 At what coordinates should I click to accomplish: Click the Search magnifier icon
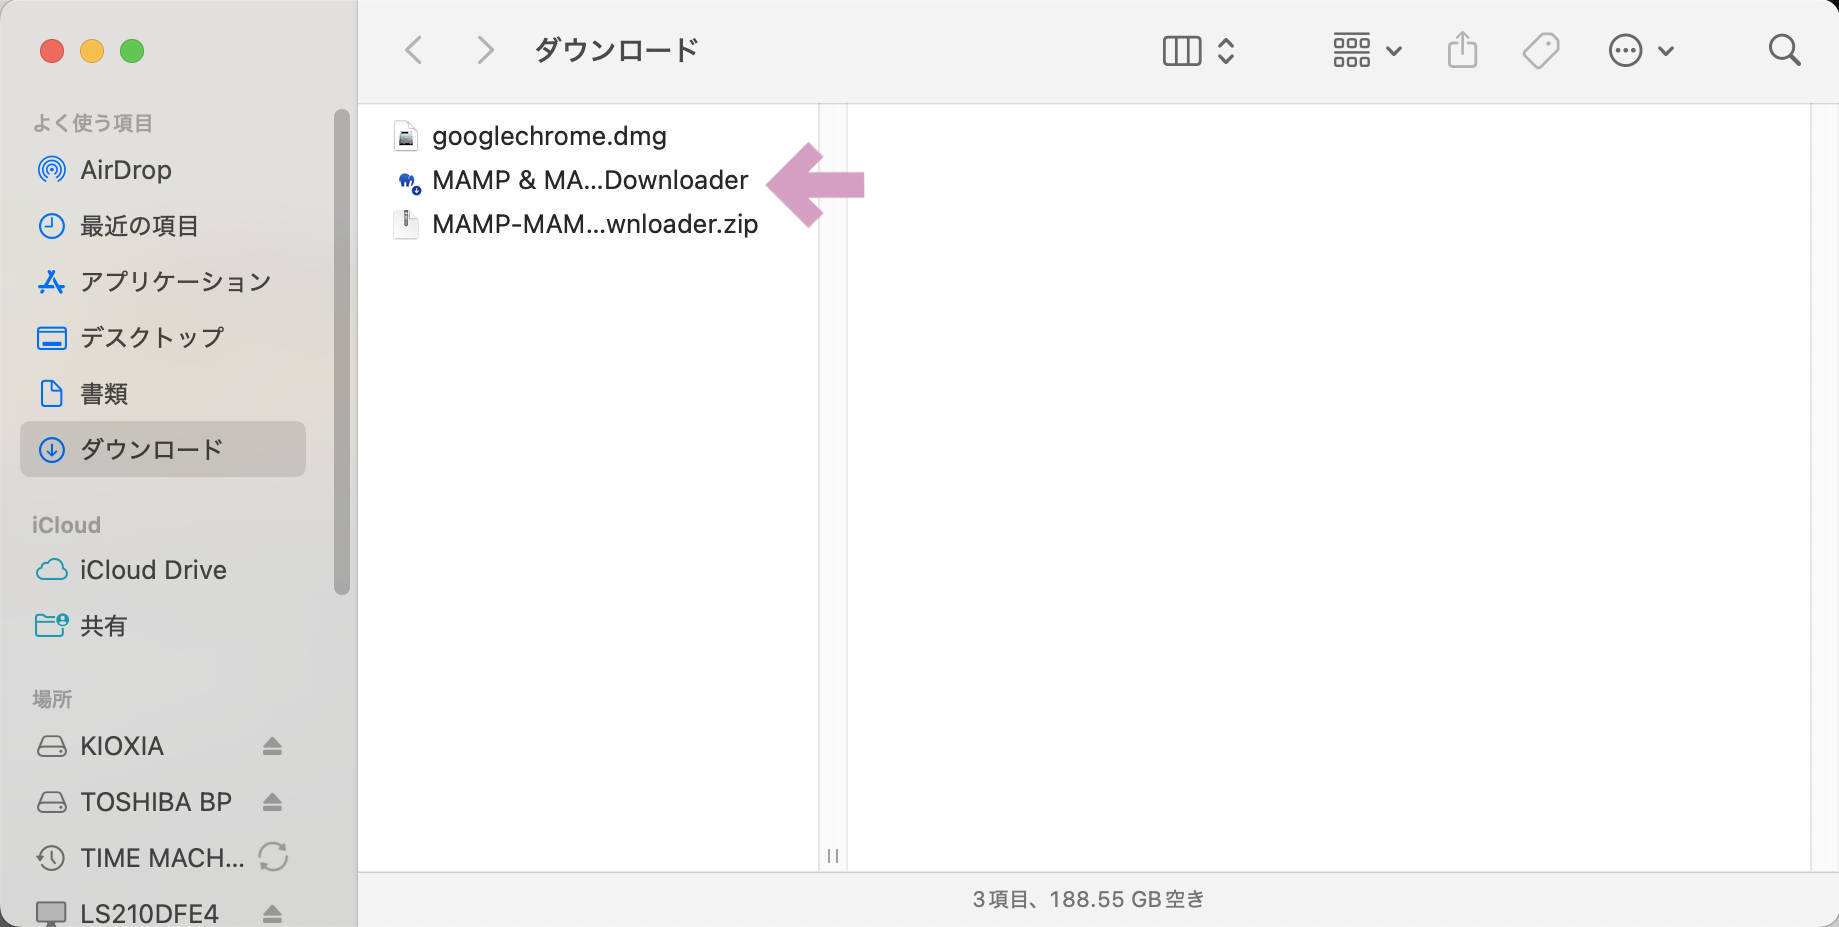tap(1785, 49)
